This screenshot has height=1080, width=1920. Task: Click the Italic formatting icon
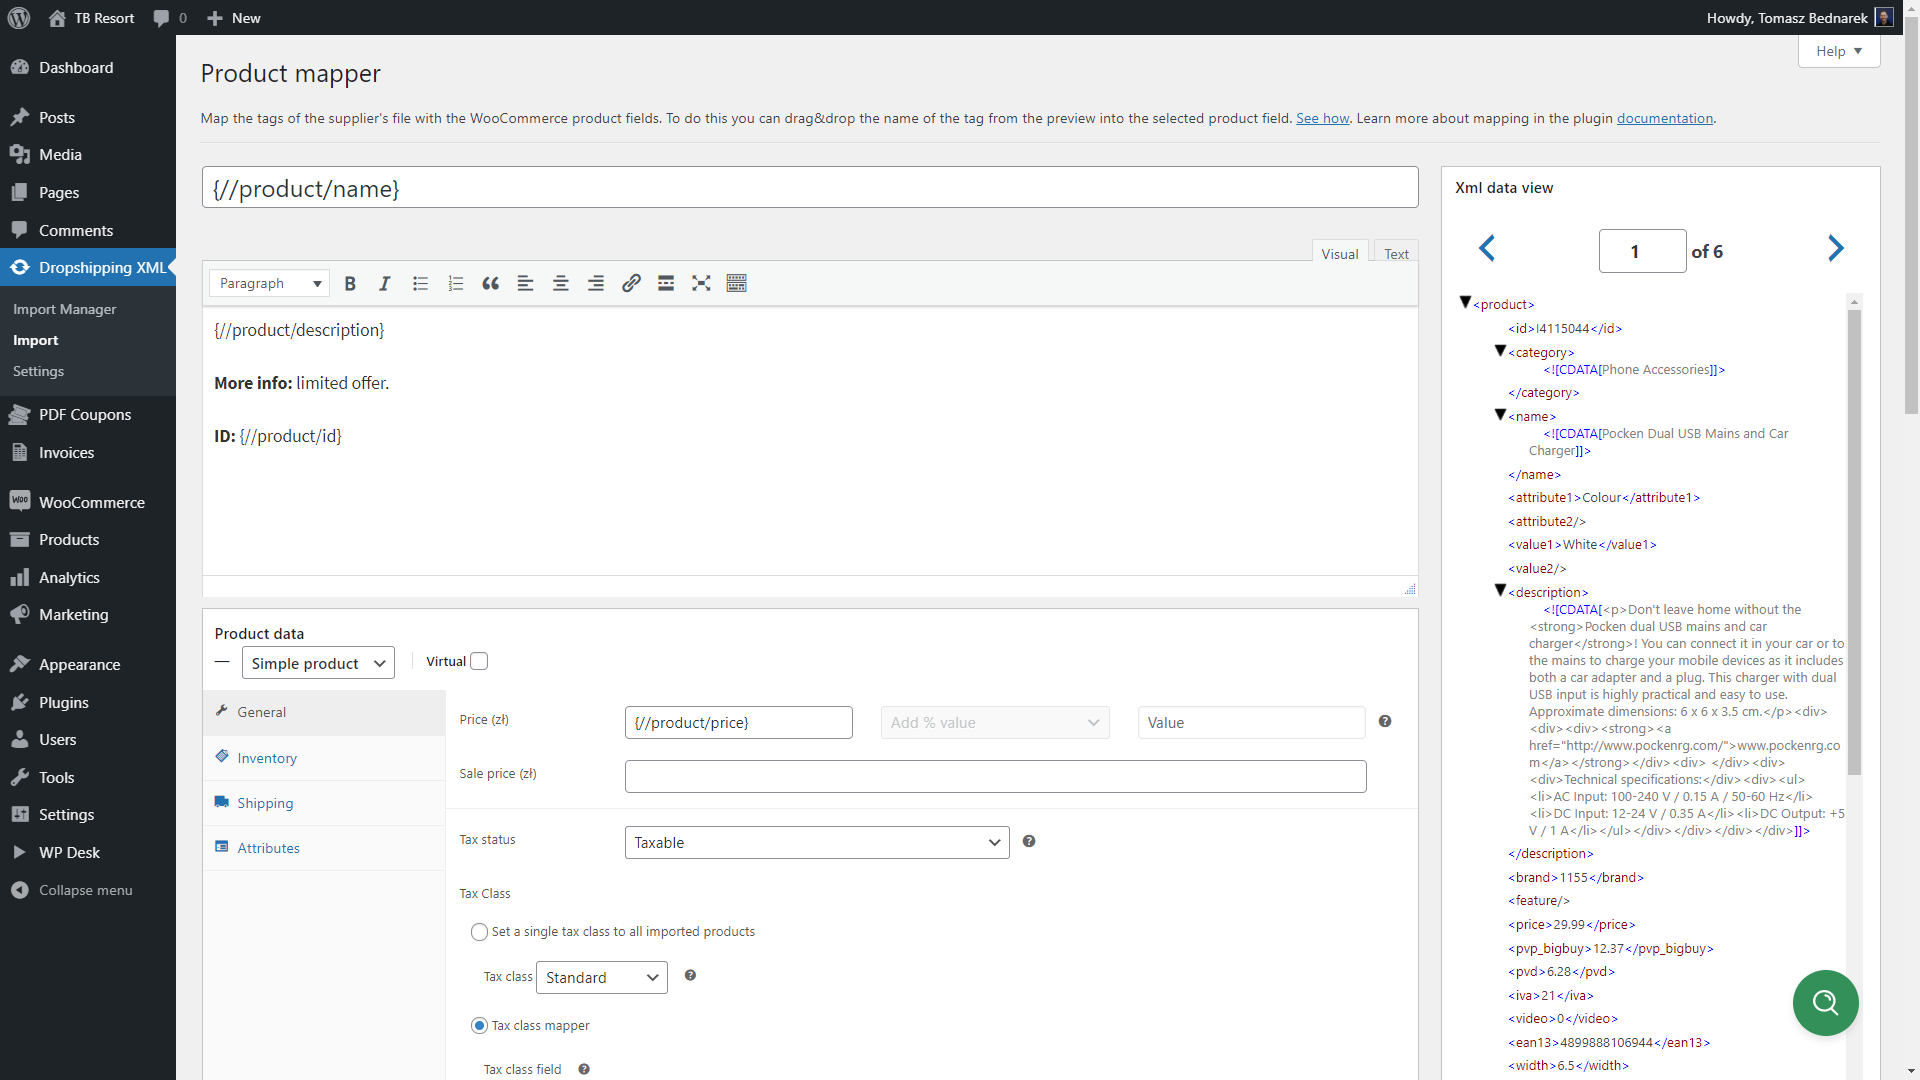pos(384,284)
